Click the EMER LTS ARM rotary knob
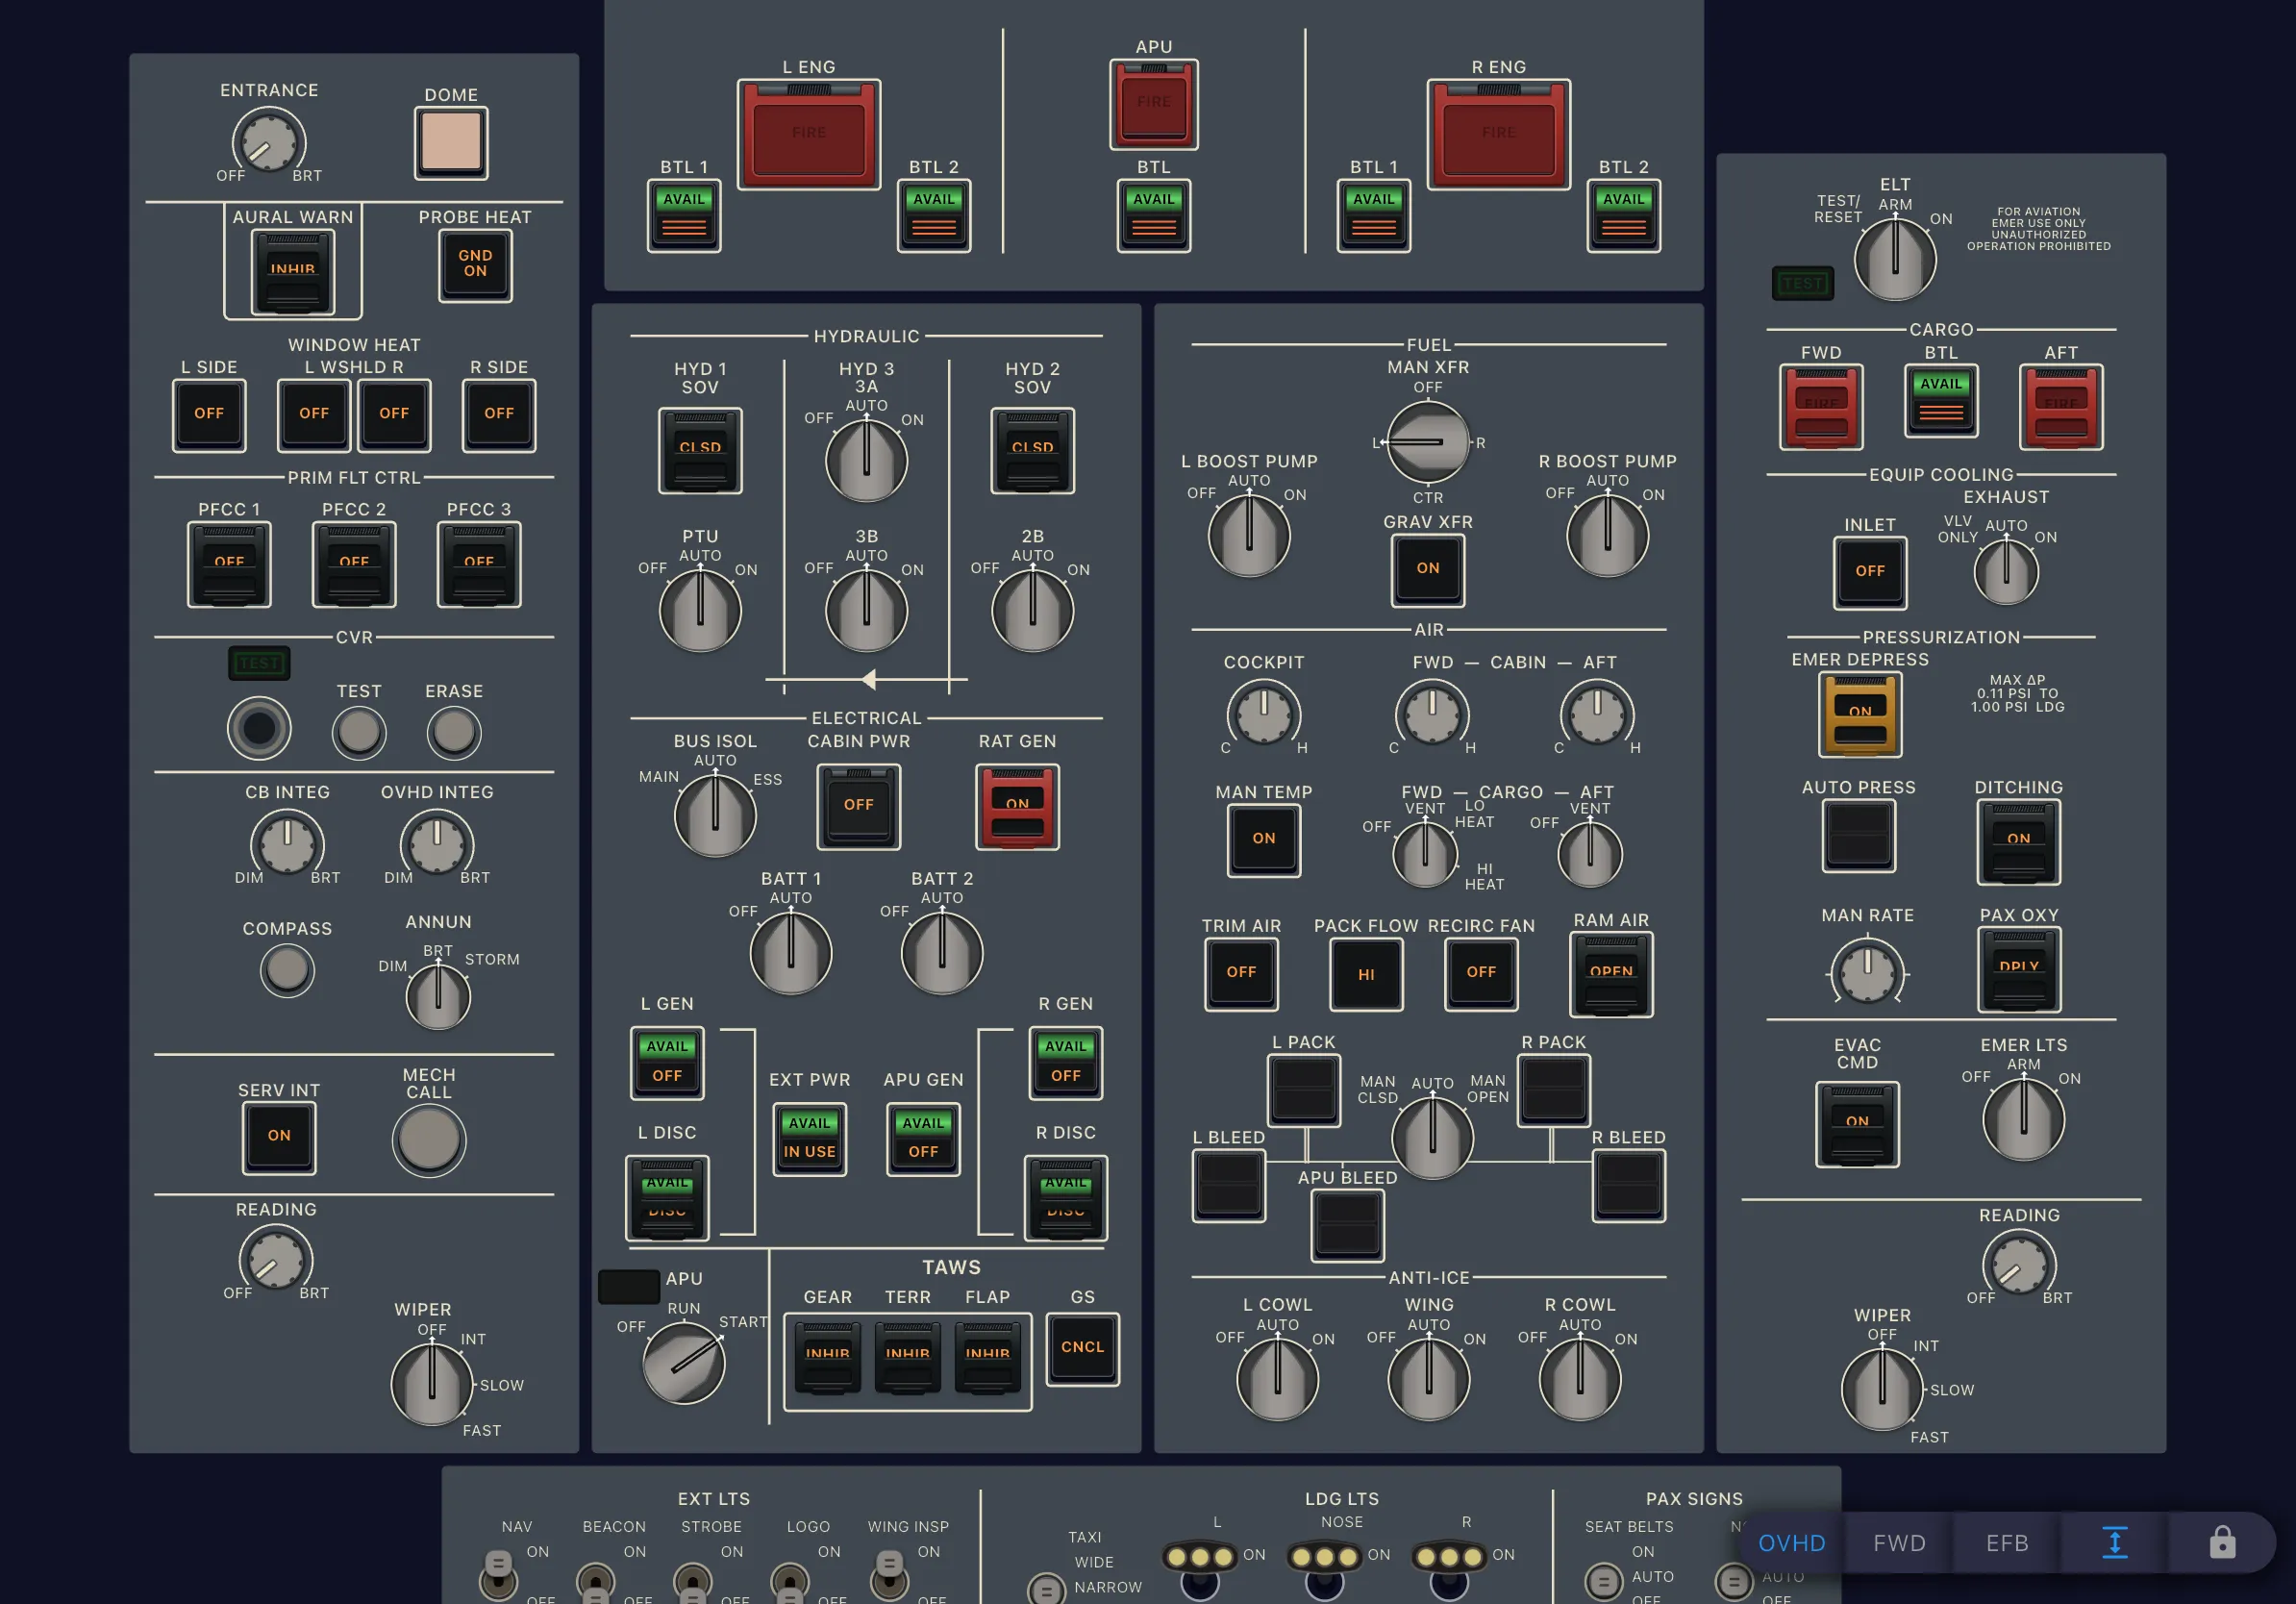Screen dimensions: 2296x1604 click(2023, 1119)
